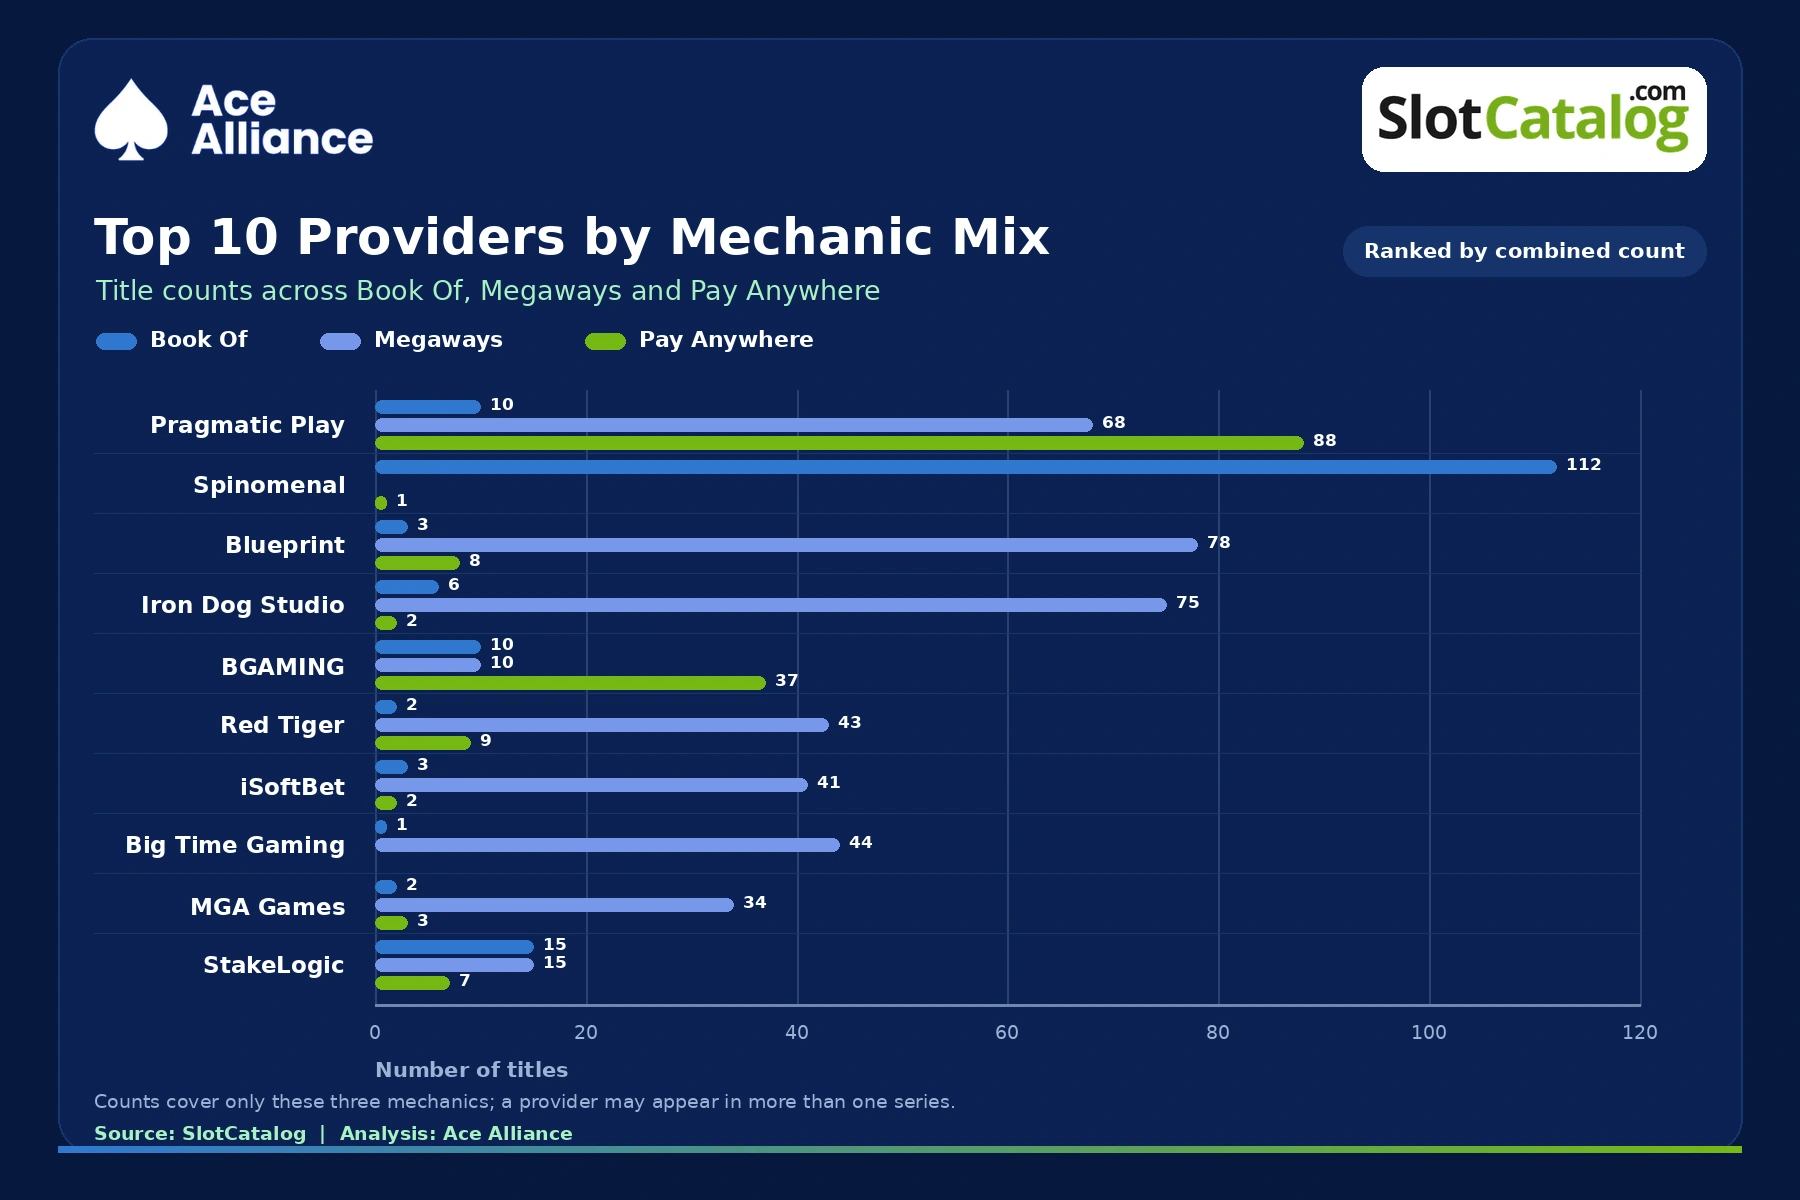Click the footnote about counts covering three mechanics
The width and height of the screenshot is (1800, 1200).
point(525,1102)
